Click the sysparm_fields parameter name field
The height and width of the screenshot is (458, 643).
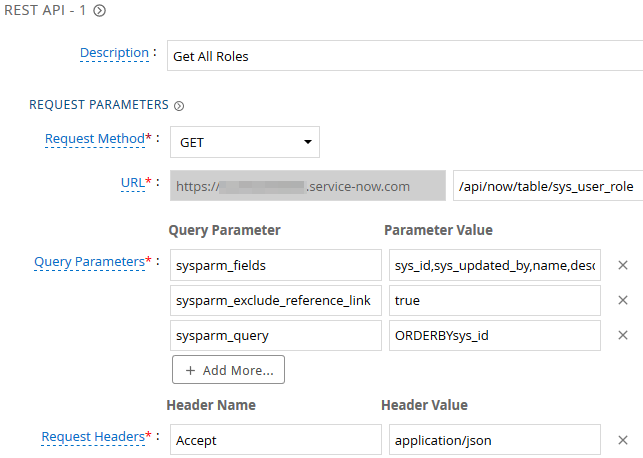[x=276, y=265]
